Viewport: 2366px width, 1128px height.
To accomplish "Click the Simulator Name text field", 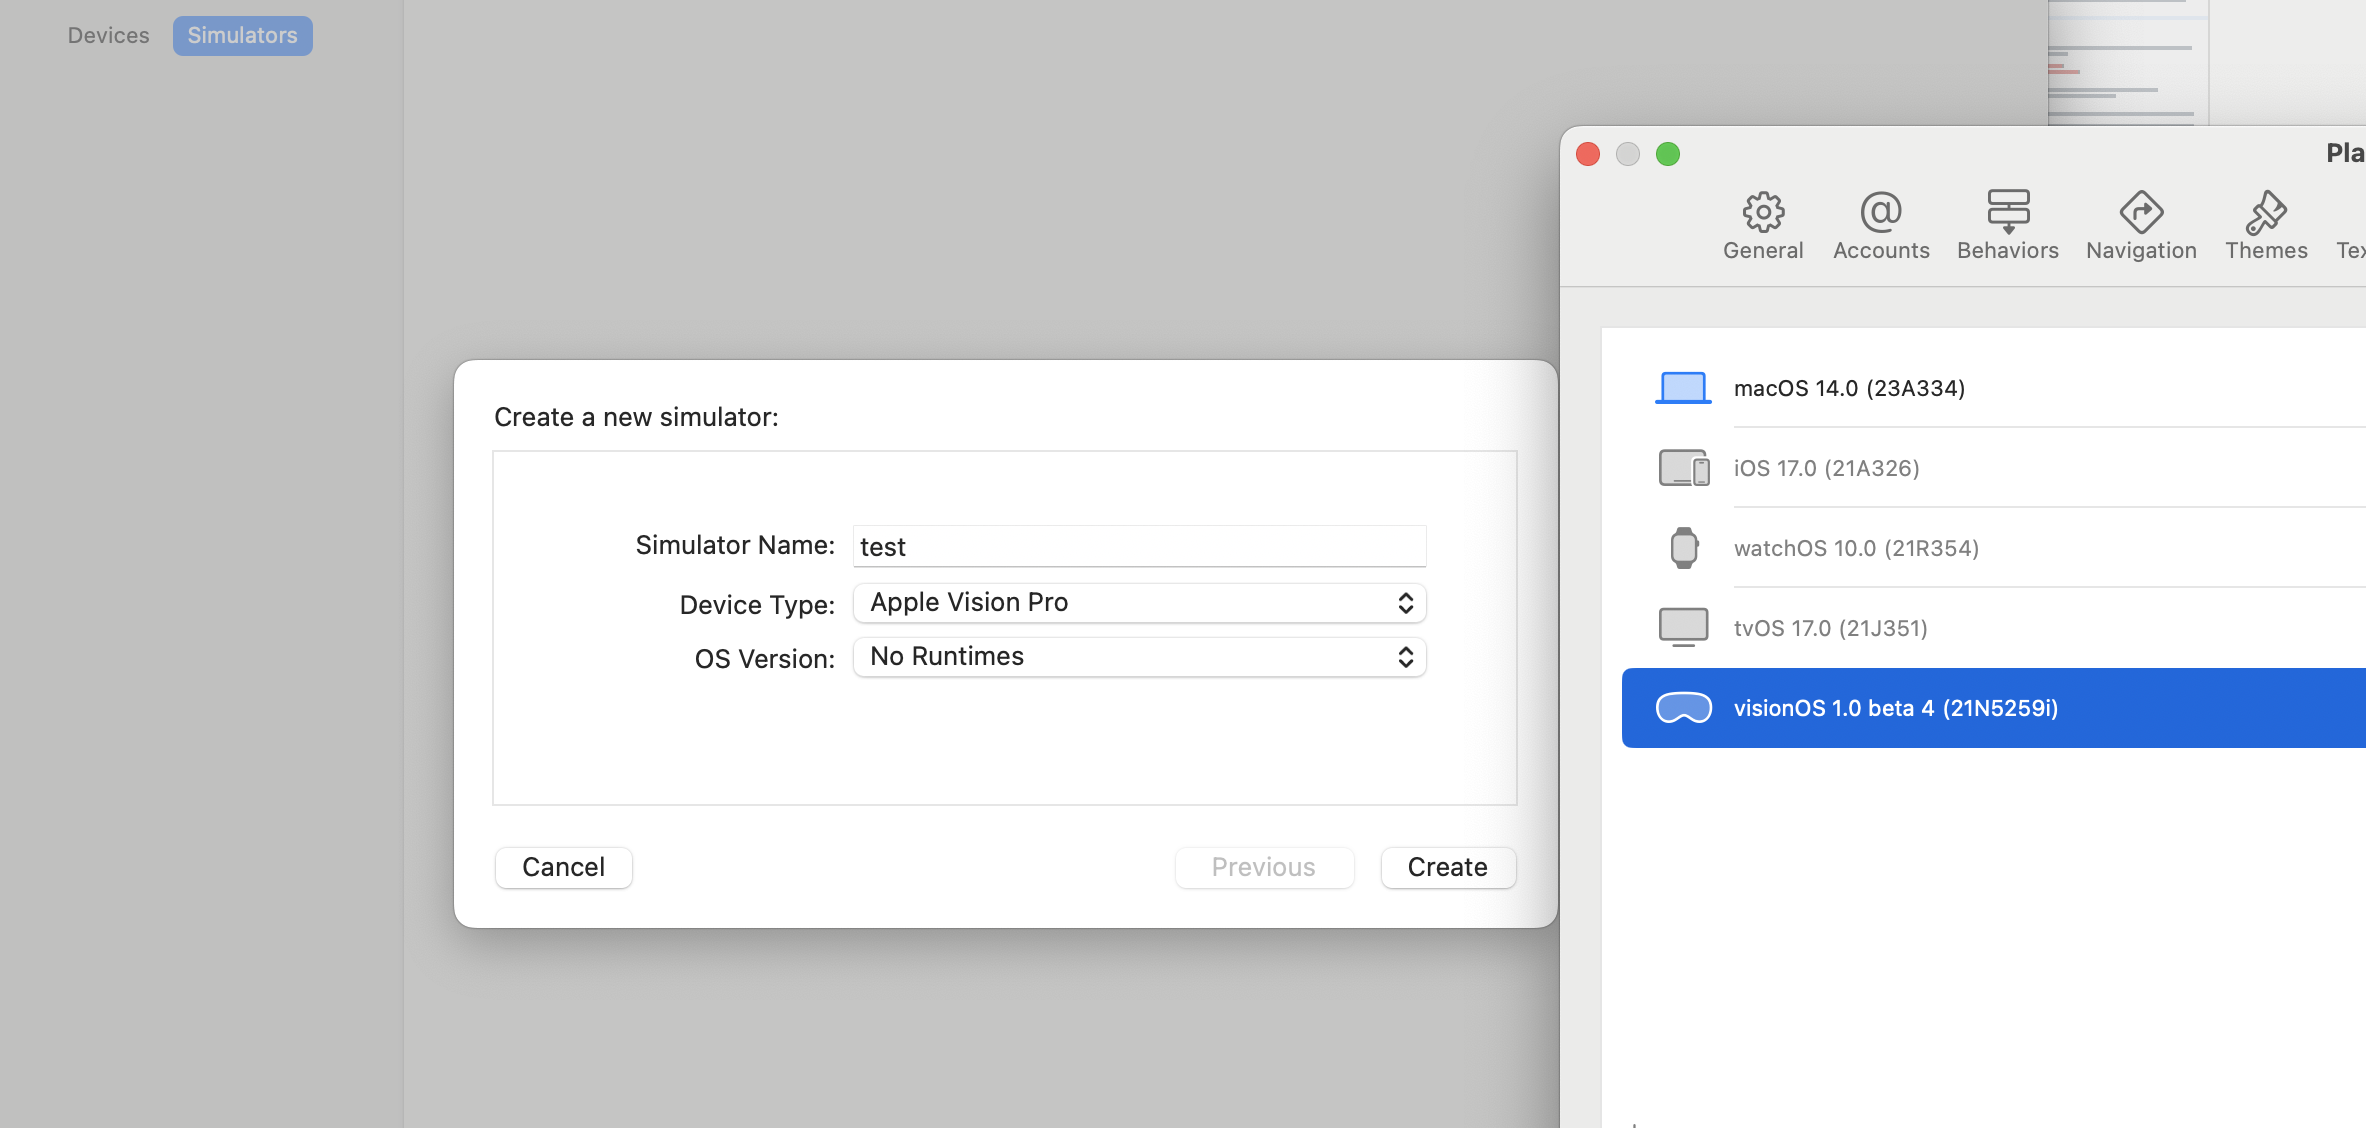I will [1139, 546].
